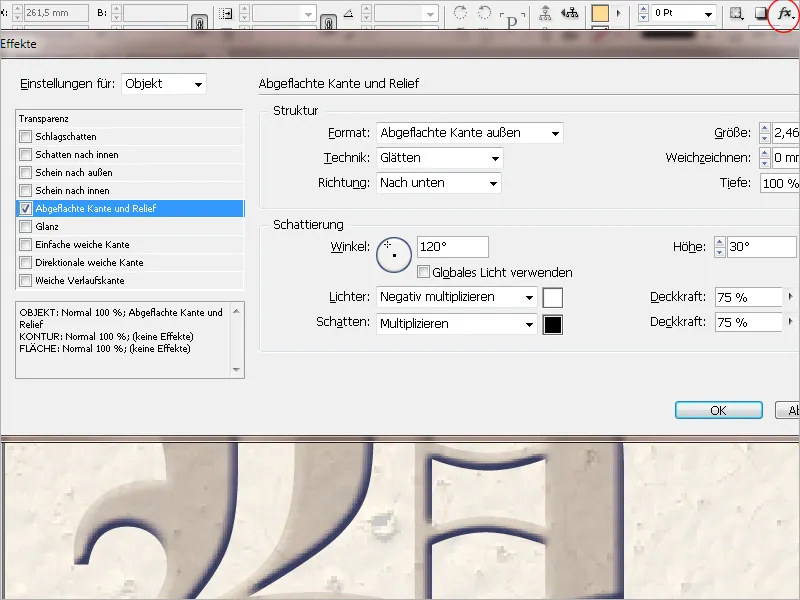800x600 pixels.
Task: Click the drop shadow icon in toolbar
Action: tap(760, 14)
